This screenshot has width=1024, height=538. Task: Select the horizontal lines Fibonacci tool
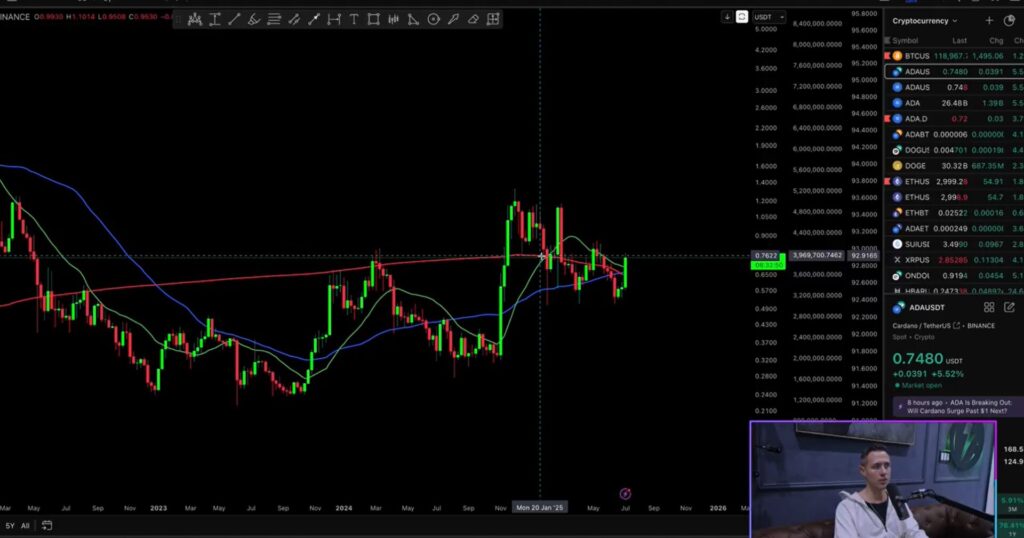pos(274,19)
